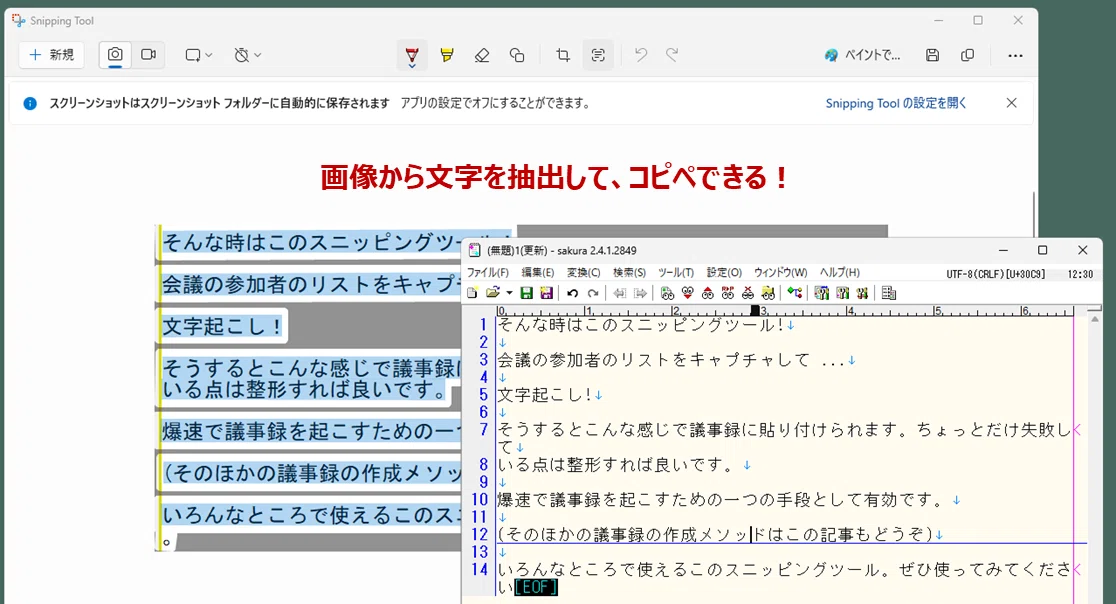Click the 12:30 clock in the sakura toolbar row
The width and height of the screenshot is (1116, 604).
click(x=1080, y=274)
